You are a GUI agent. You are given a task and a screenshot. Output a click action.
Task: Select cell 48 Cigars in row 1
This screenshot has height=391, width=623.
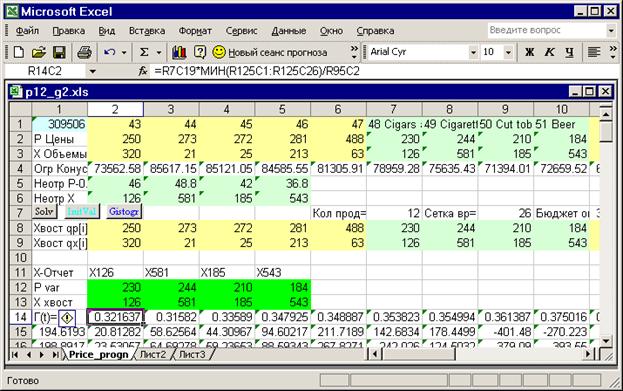(x=394, y=124)
